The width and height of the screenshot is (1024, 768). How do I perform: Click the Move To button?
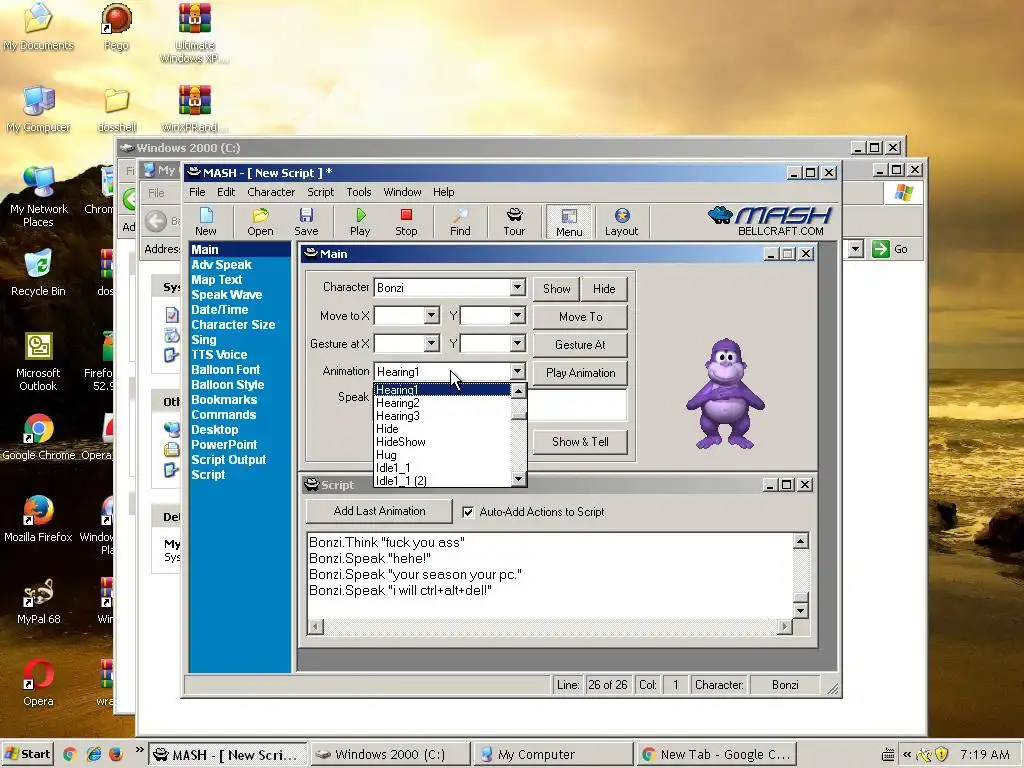click(x=580, y=317)
